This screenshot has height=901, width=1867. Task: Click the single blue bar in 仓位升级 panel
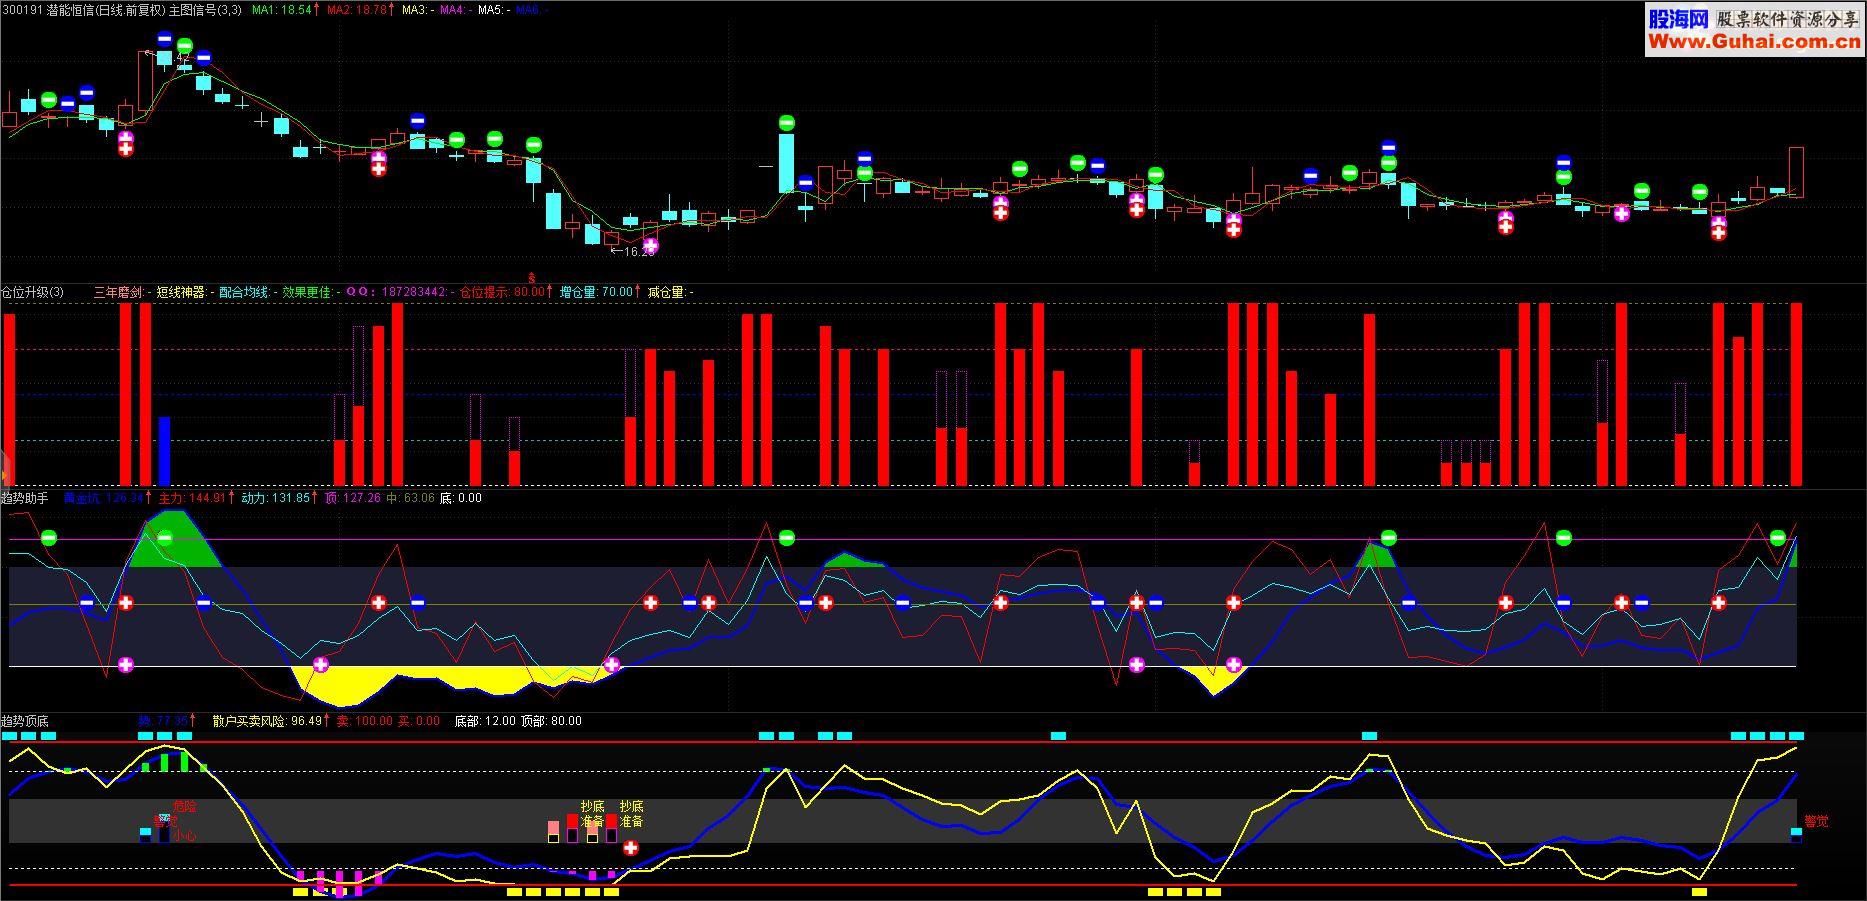[x=165, y=452]
